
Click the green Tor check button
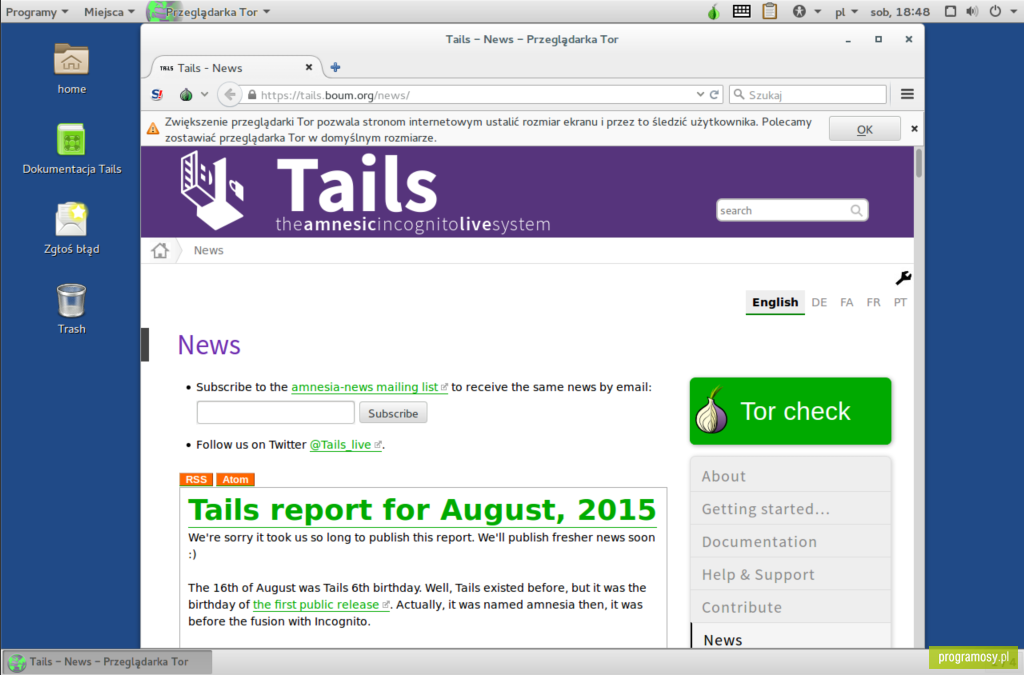[790, 411]
